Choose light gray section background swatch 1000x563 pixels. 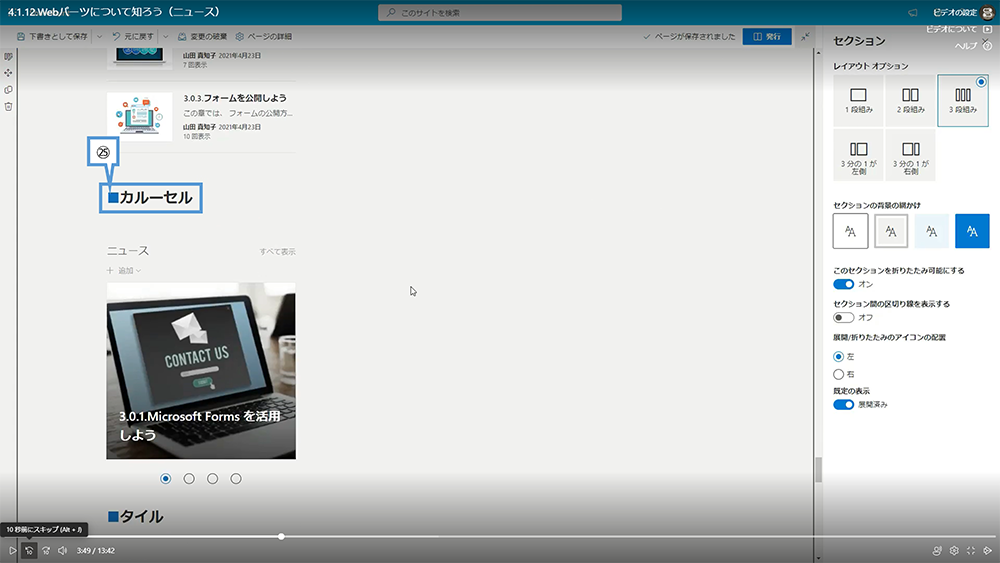point(891,231)
